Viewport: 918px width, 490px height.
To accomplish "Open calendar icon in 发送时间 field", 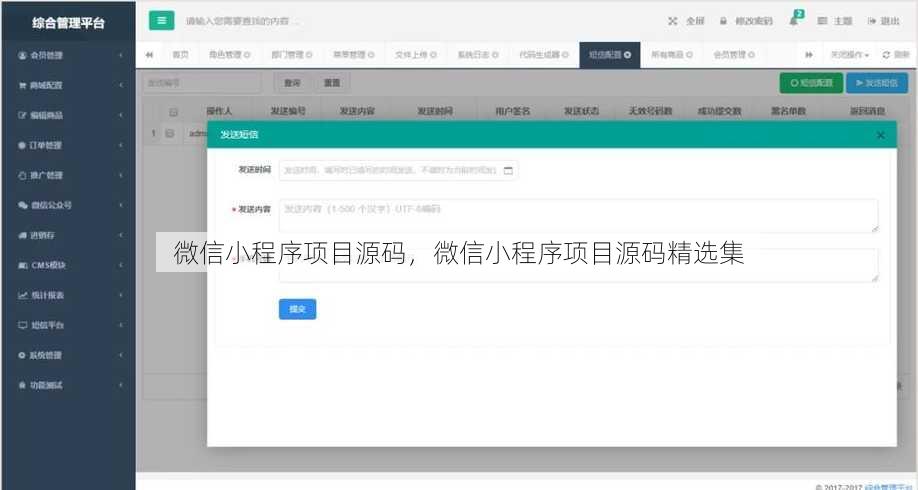I will 508,171.
